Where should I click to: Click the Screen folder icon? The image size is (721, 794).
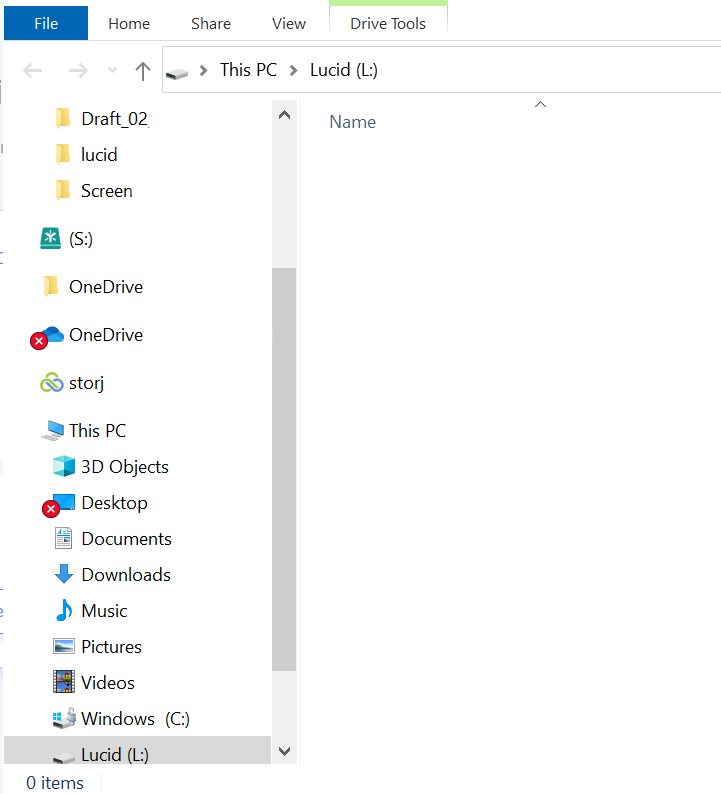coord(63,190)
